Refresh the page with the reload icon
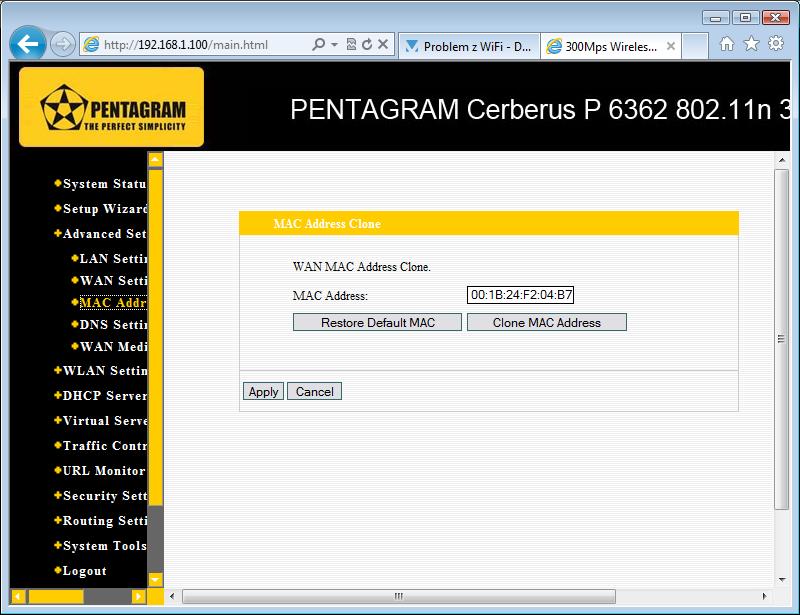 [367, 44]
